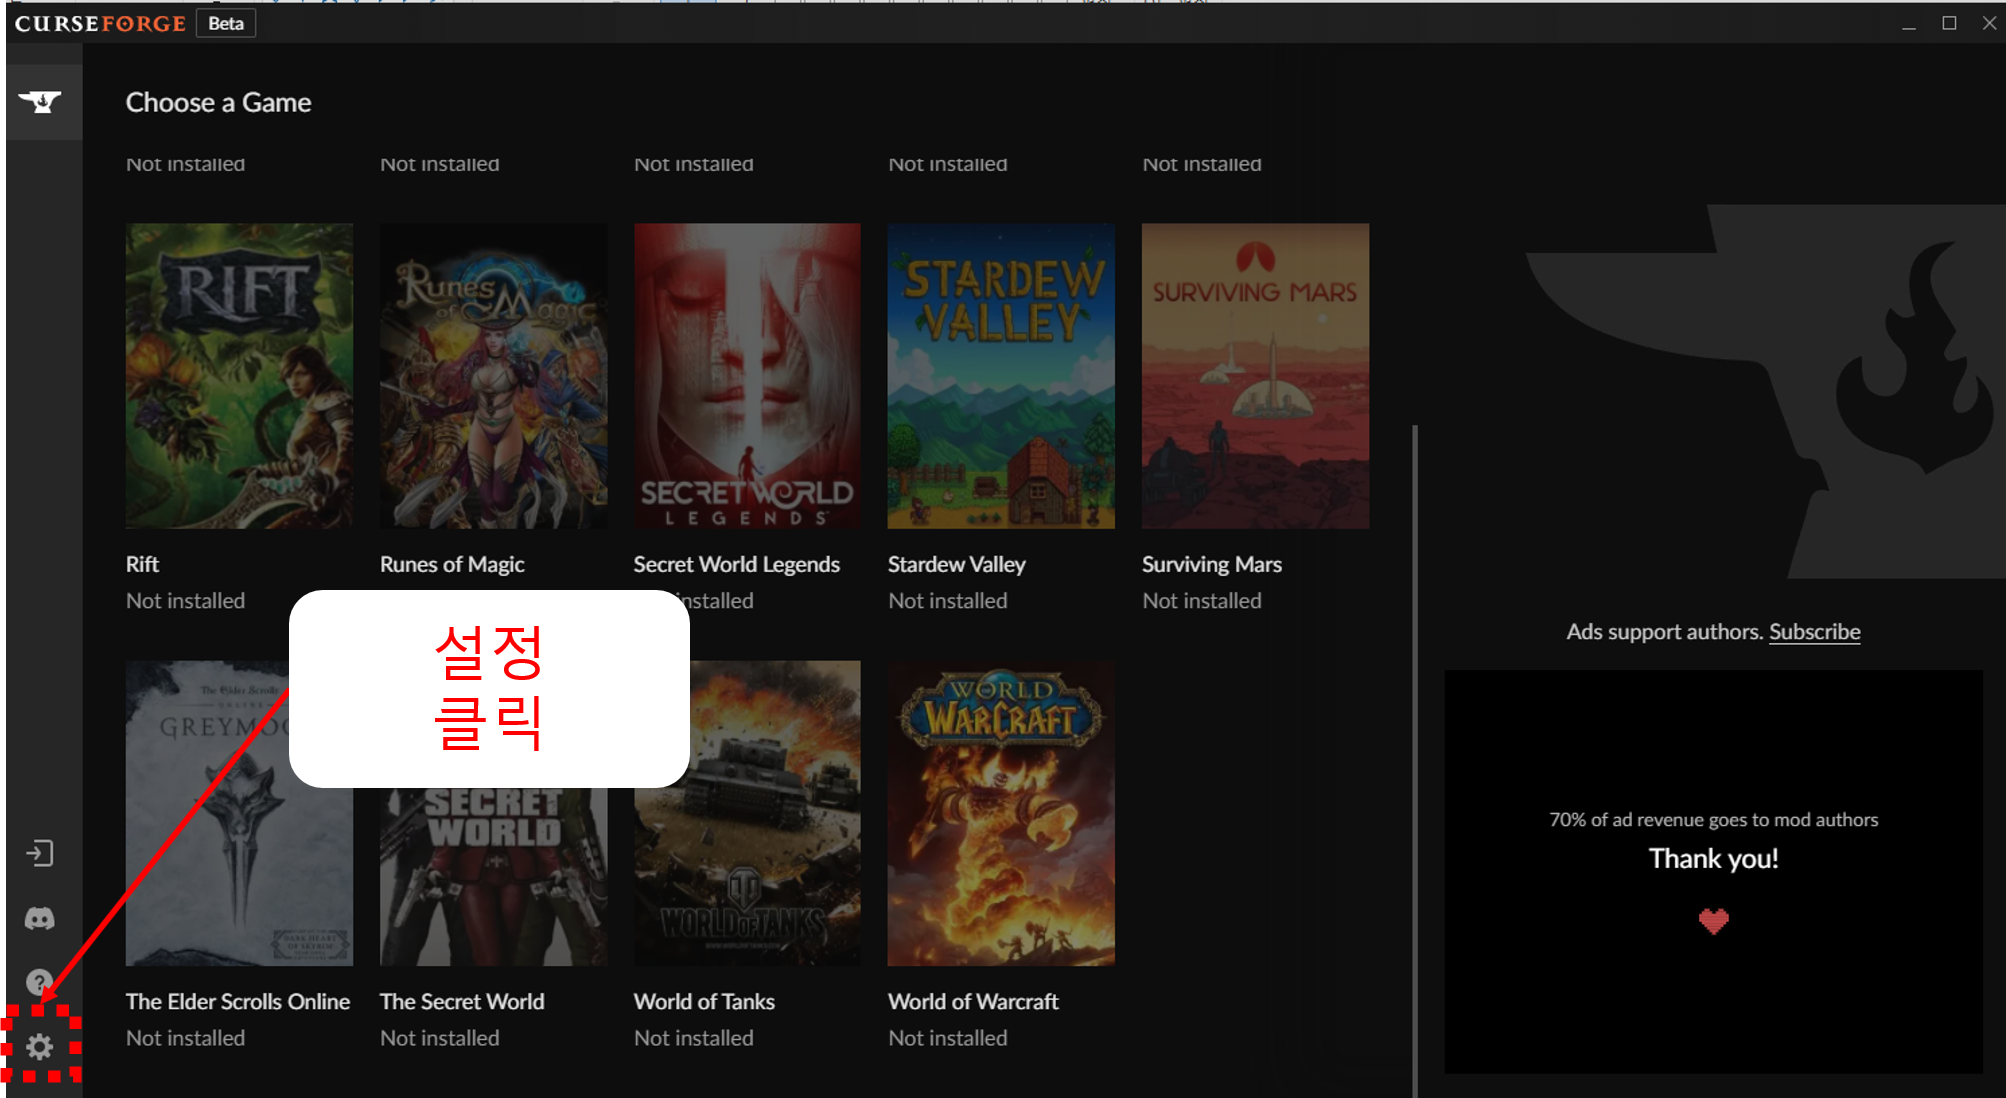The height and width of the screenshot is (1098, 2006).
Task: Select The Elder Scrolls Online cover
Action: pos(239,813)
